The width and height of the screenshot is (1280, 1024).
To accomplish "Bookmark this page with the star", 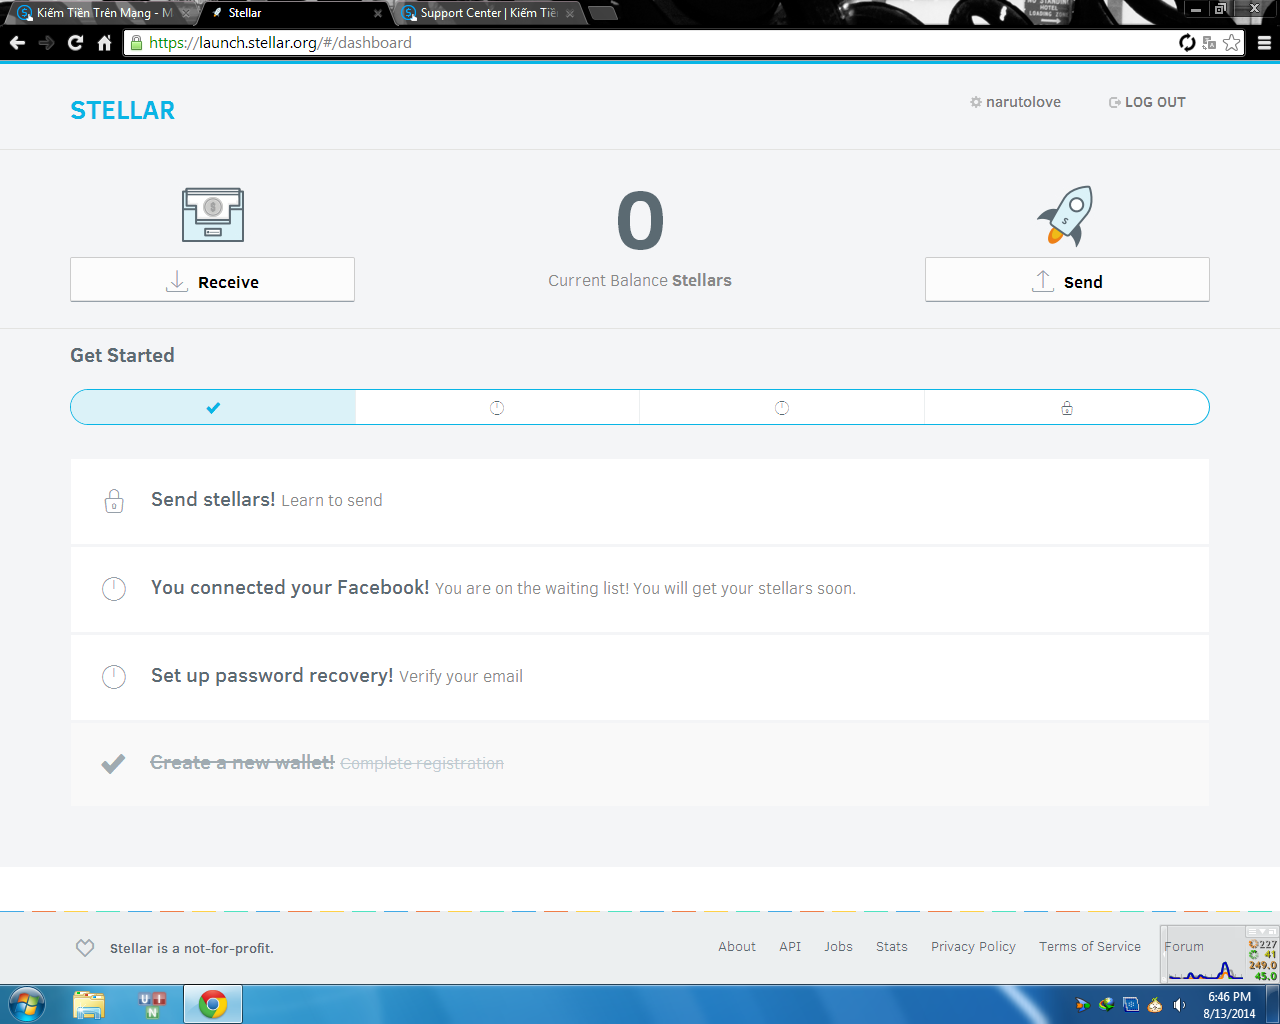I will point(1232,42).
